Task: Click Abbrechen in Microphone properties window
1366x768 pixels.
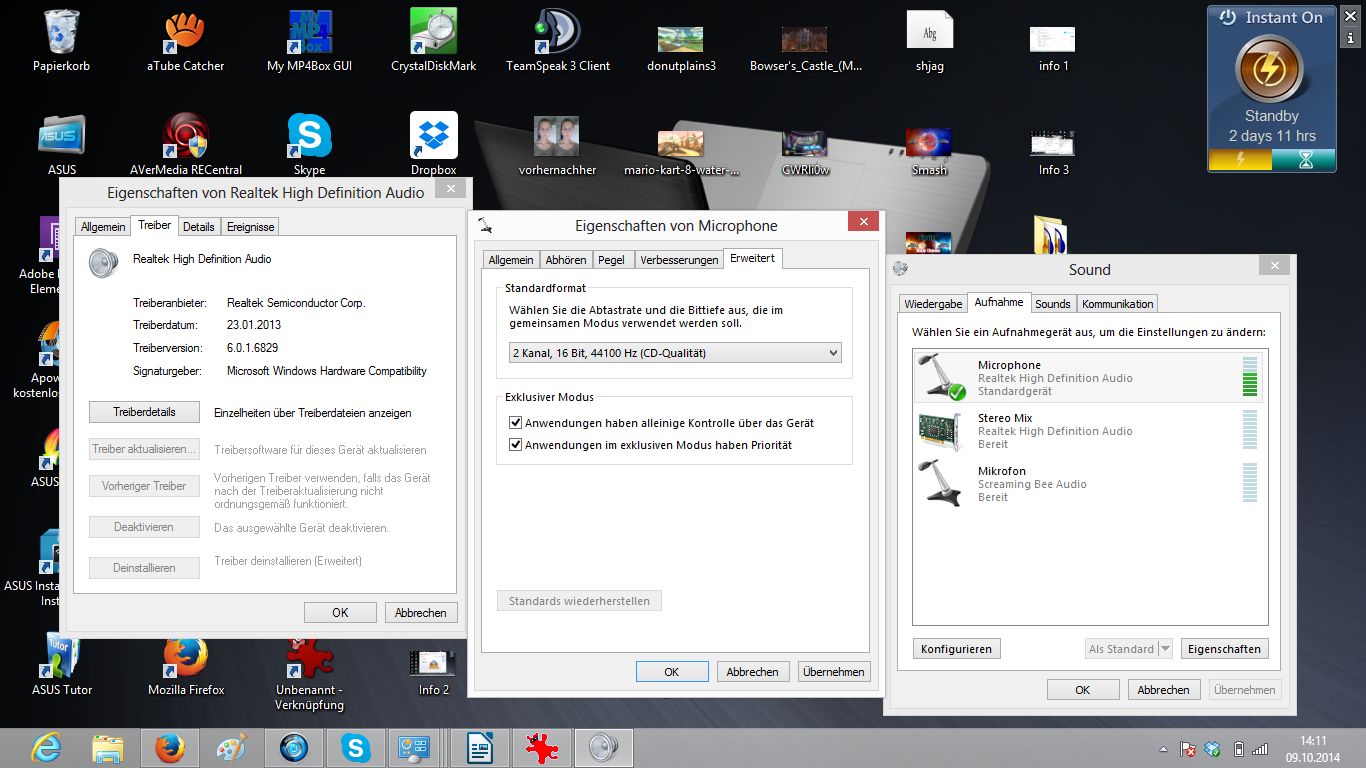Action: coord(753,671)
